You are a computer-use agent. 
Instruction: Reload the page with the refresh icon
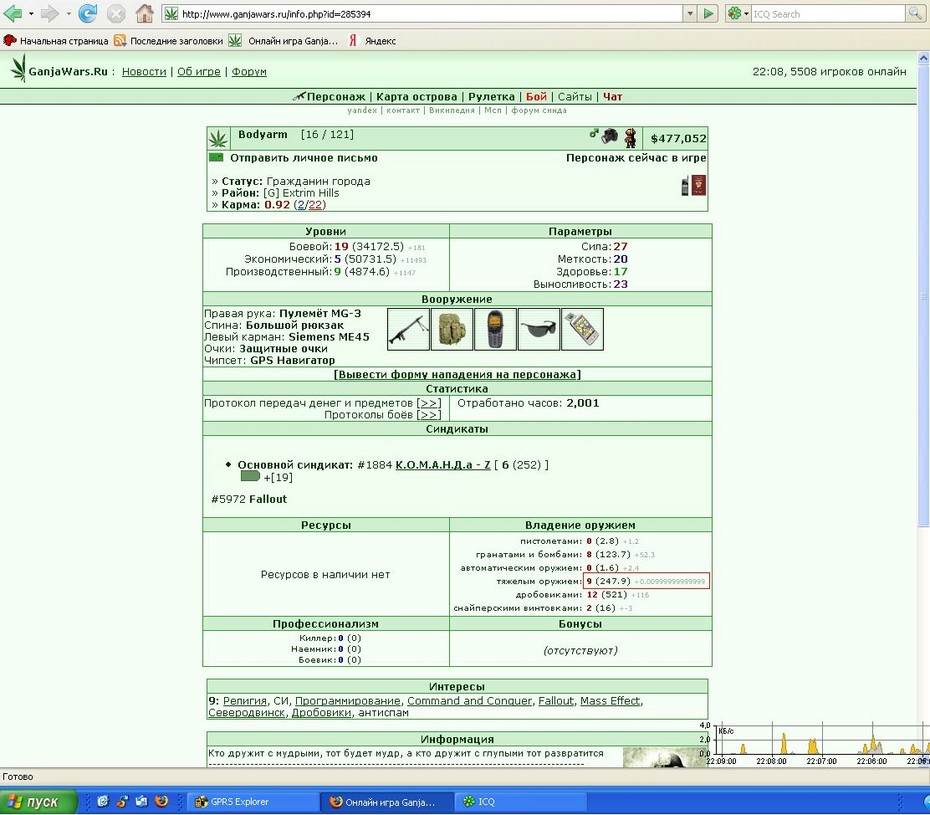pyautogui.click(x=88, y=13)
